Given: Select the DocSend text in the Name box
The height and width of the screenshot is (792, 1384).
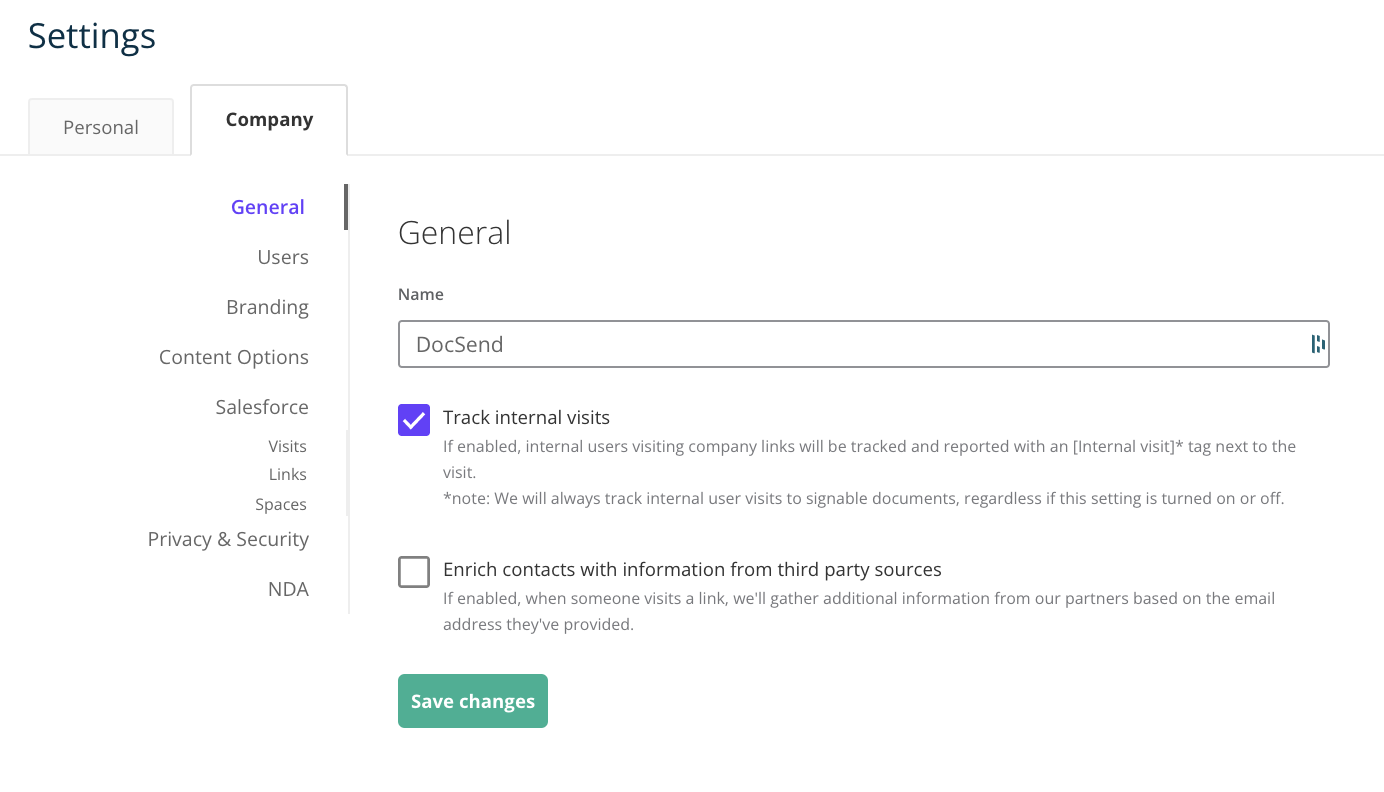Looking at the screenshot, I should (x=460, y=343).
